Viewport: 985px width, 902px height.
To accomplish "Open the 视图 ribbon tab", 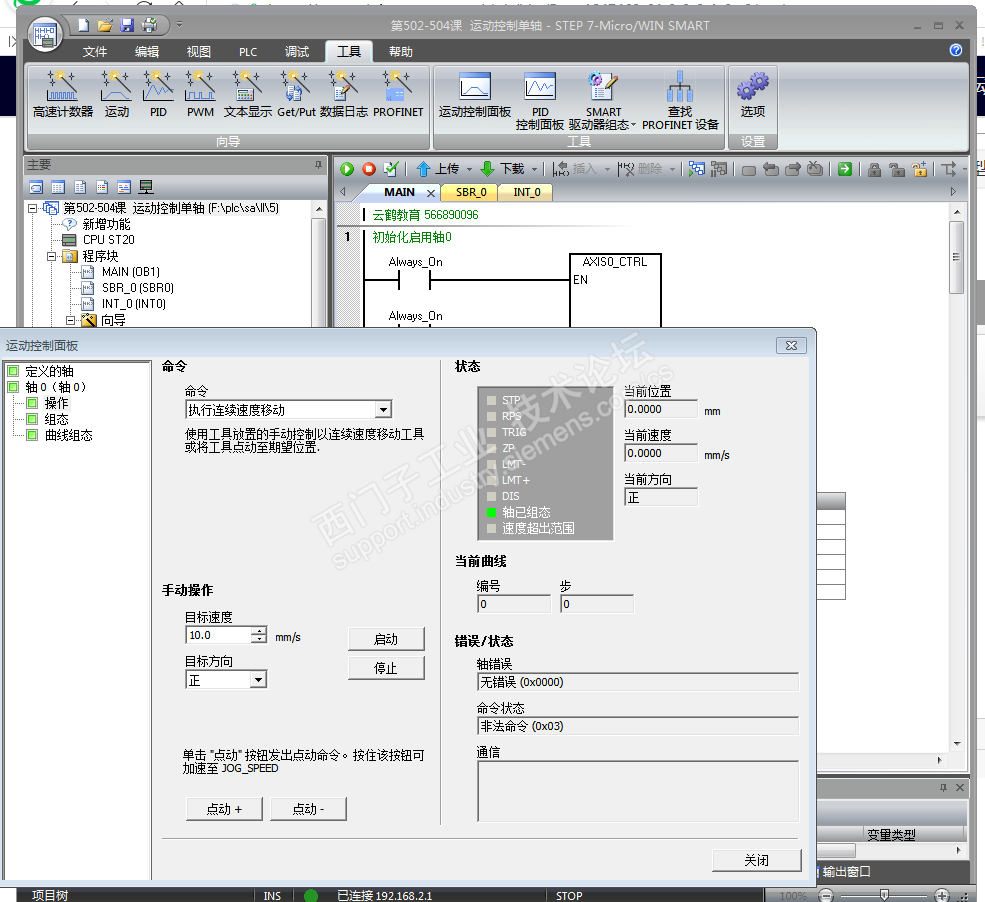I will (x=199, y=52).
